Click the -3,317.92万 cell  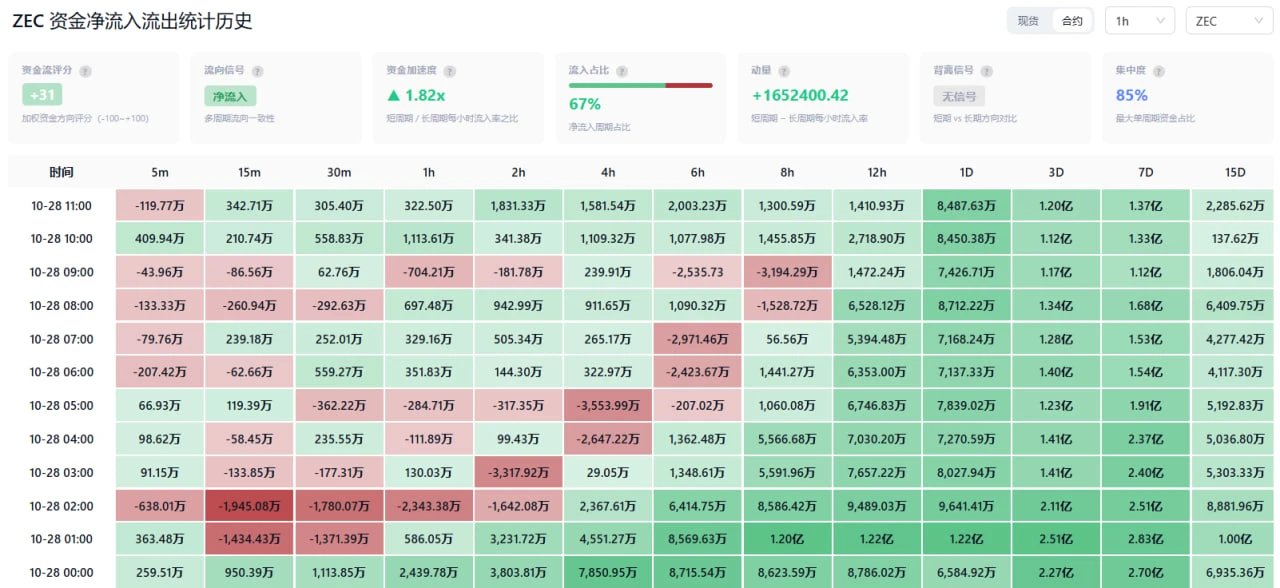[518, 472]
